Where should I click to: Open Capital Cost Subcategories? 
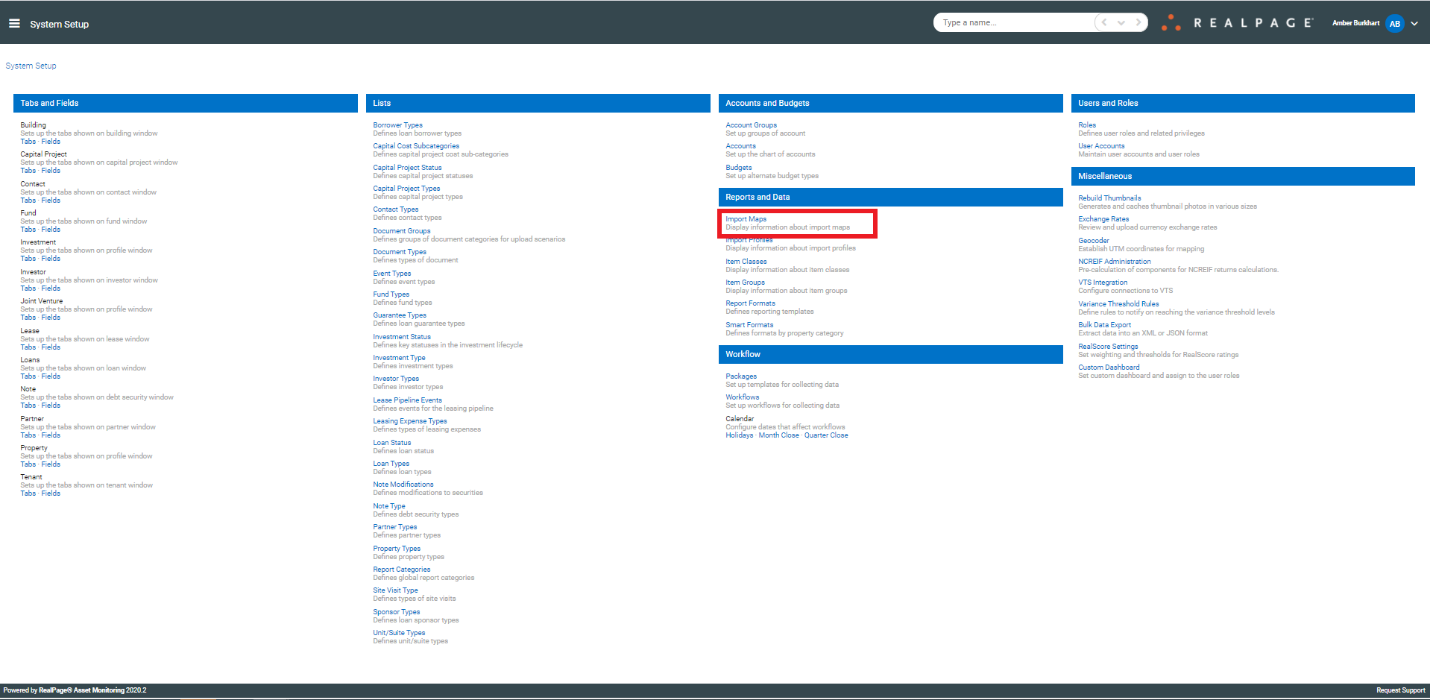tap(416, 146)
